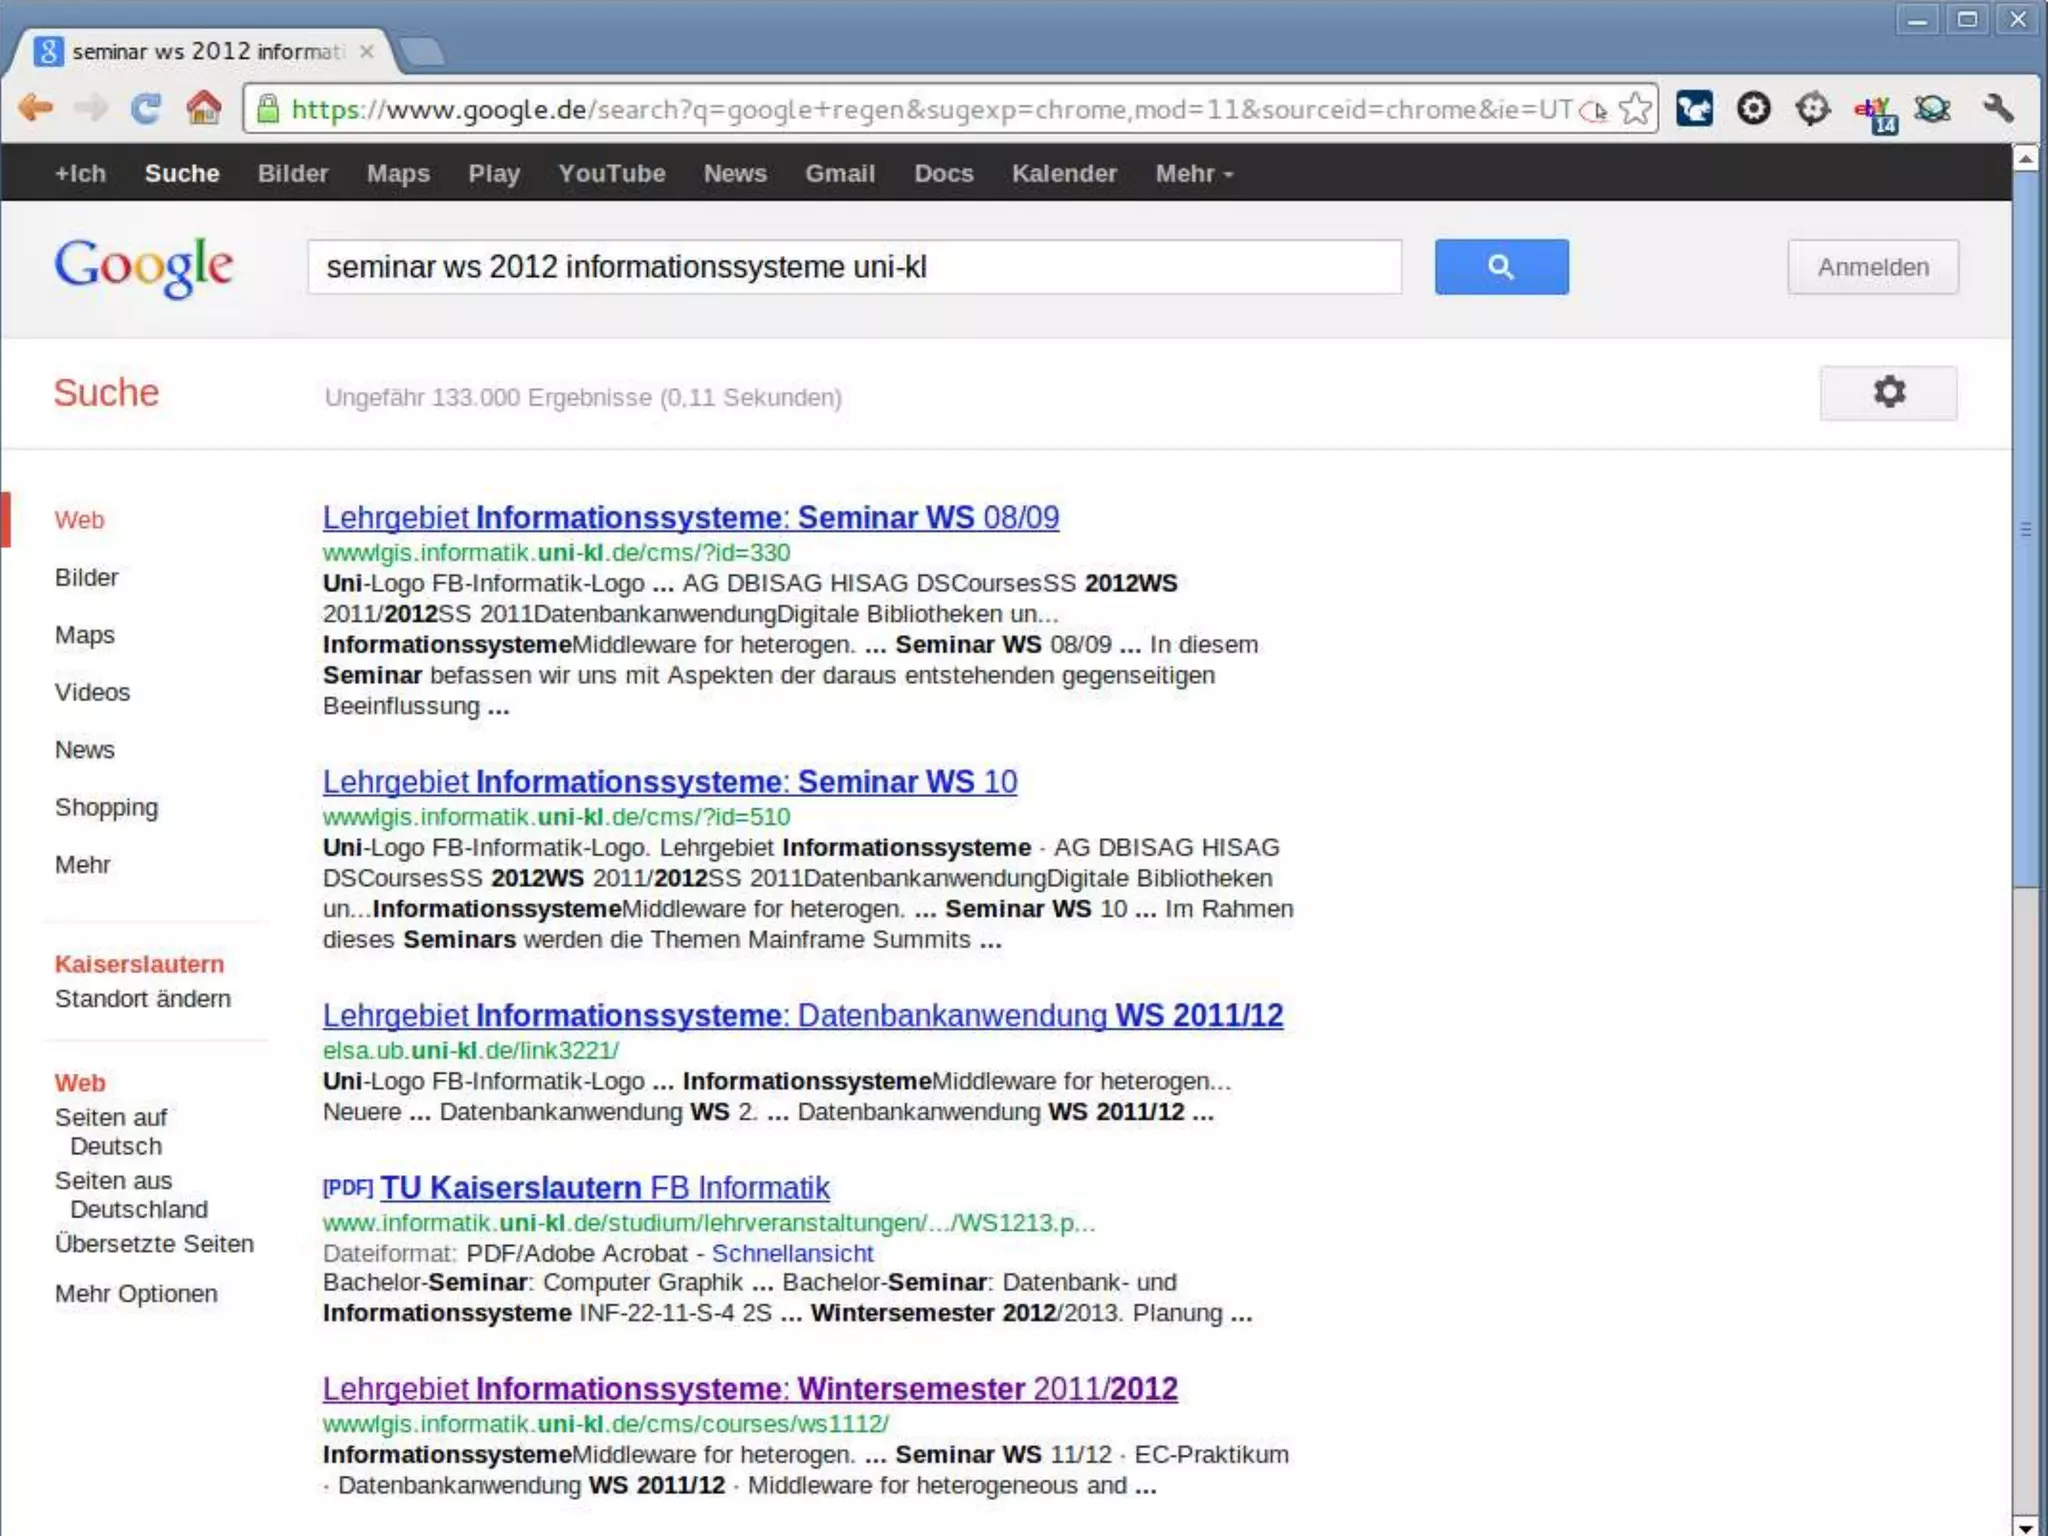Image resolution: width=2048 pixels, height=1536 pixels.
Task: Open YouTube in the top navigation bar
Action: tap(611, 174)
